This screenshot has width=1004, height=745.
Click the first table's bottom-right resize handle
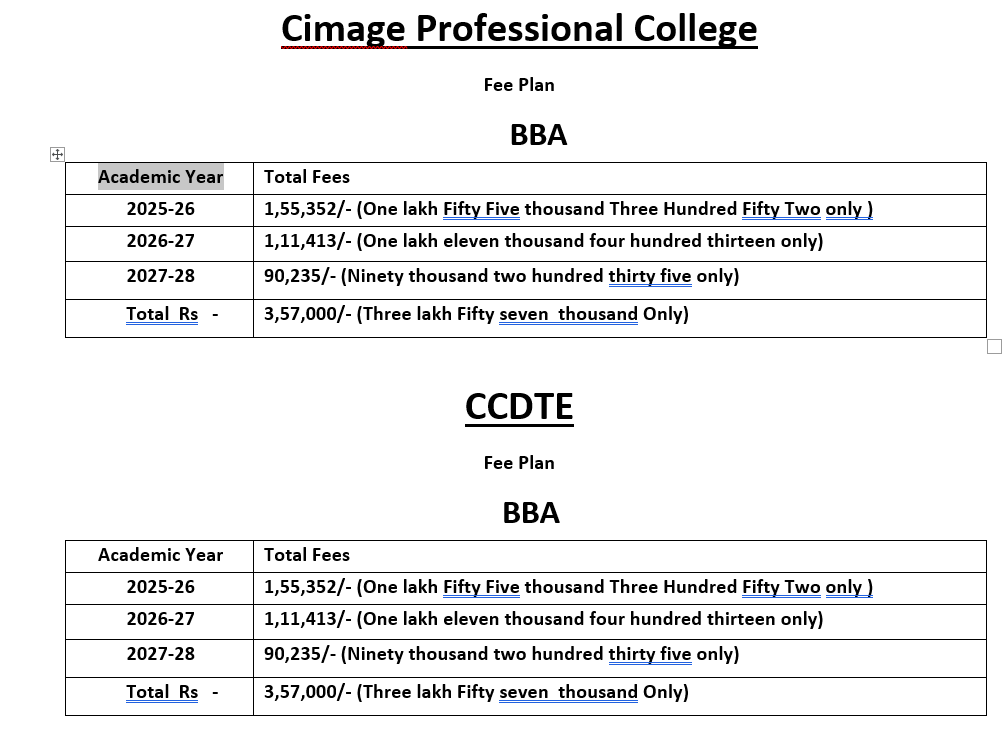coord(994,346)
